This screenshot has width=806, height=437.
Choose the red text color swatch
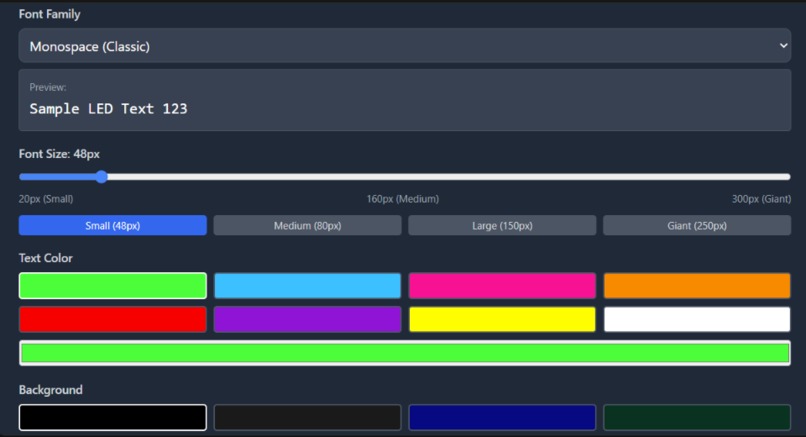tap(113, 319)
